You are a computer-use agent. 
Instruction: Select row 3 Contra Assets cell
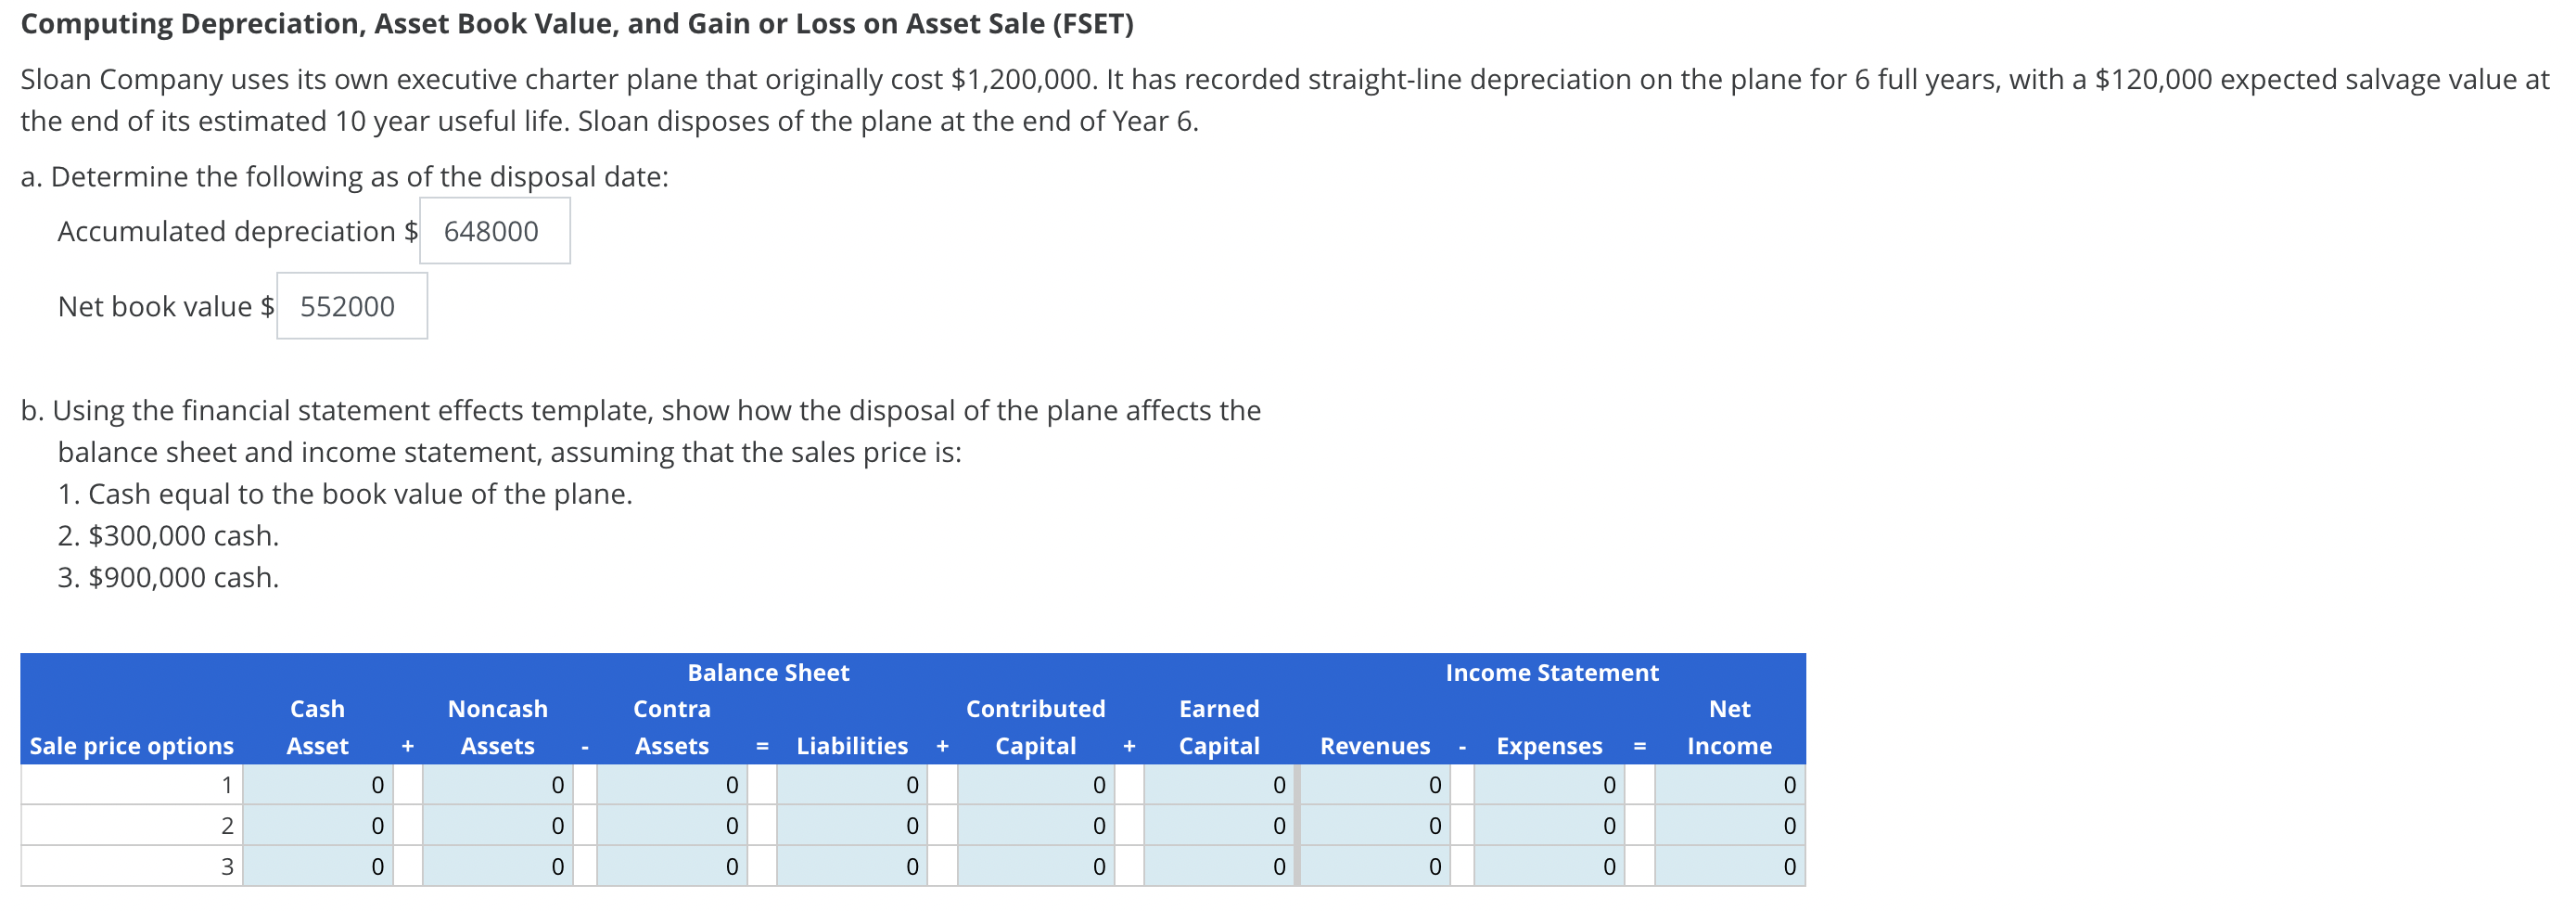coord(670,866)
